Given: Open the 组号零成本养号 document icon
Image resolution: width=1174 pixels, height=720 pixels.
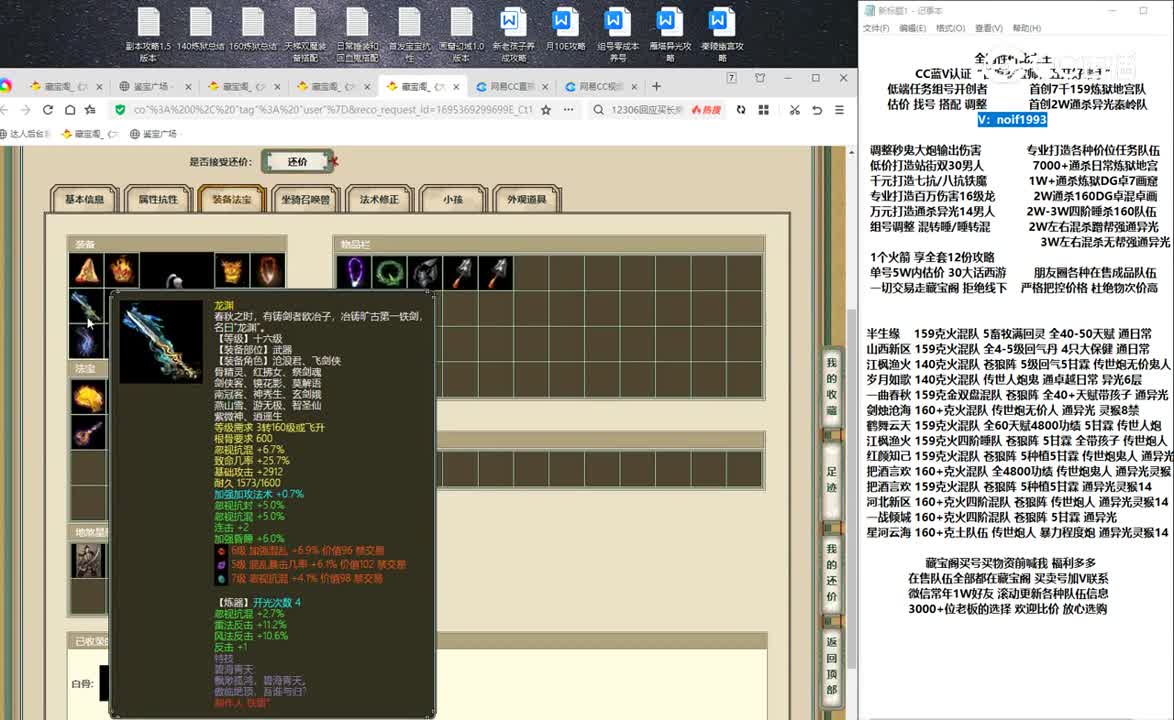Looking at the screenshot, I should 618,34.
